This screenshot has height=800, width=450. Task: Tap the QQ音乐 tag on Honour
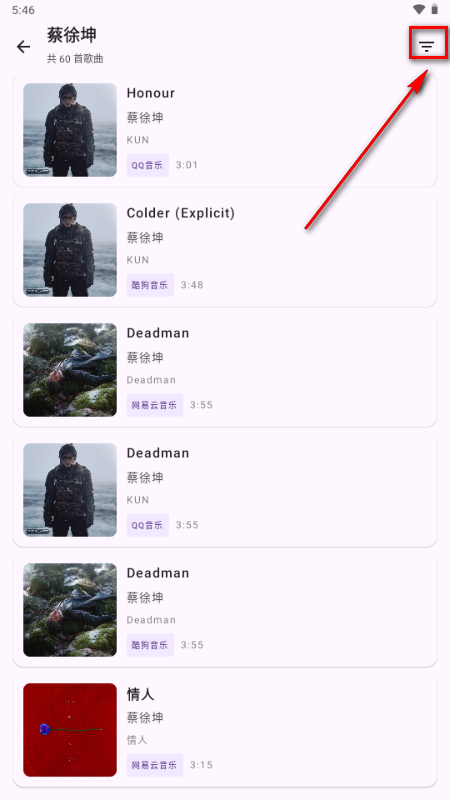tap(148, 165)
